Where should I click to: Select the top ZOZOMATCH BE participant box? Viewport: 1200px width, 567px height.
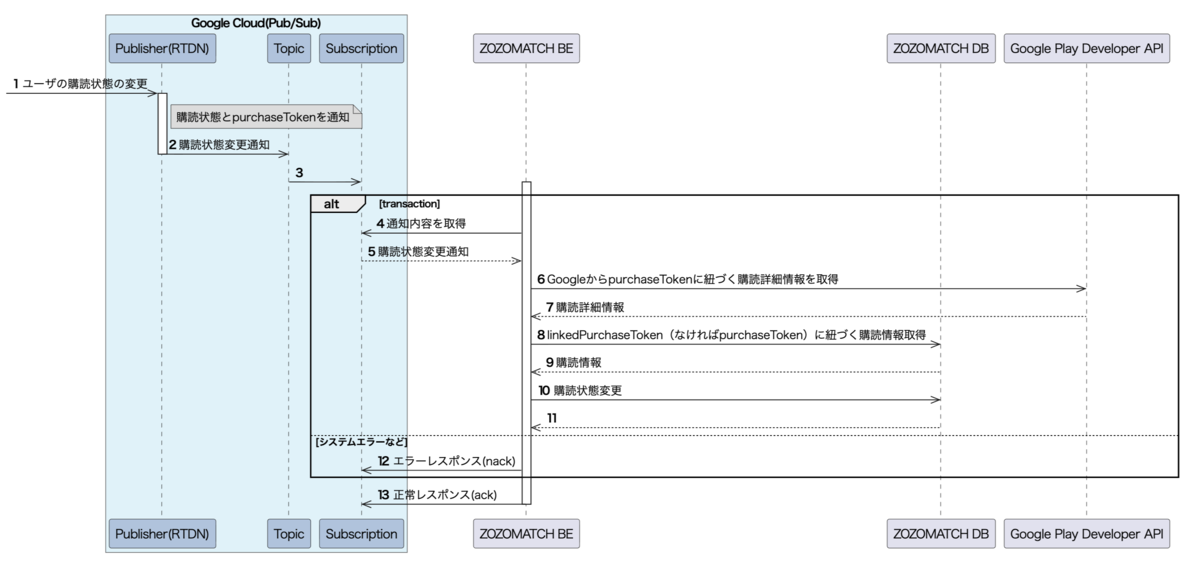pos(526,47)
